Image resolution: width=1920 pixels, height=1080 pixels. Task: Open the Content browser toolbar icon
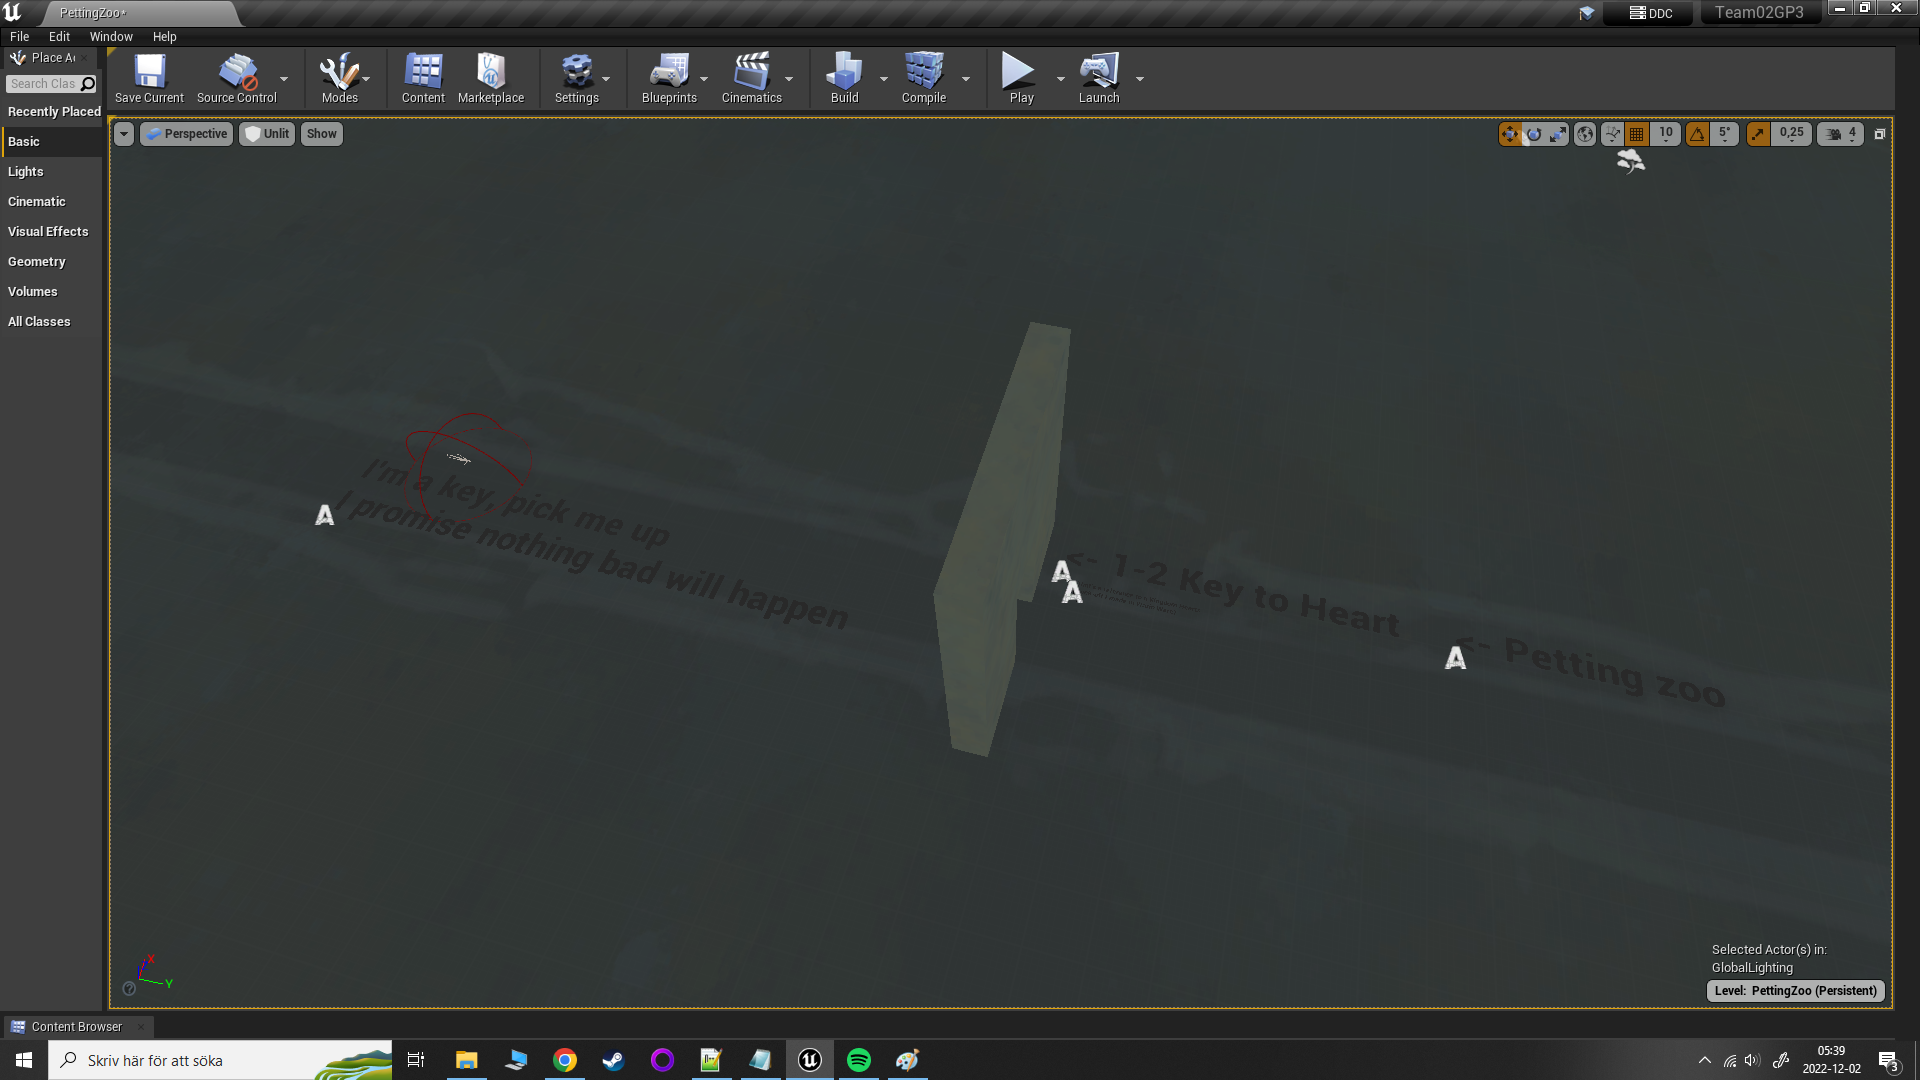point(423,78)
